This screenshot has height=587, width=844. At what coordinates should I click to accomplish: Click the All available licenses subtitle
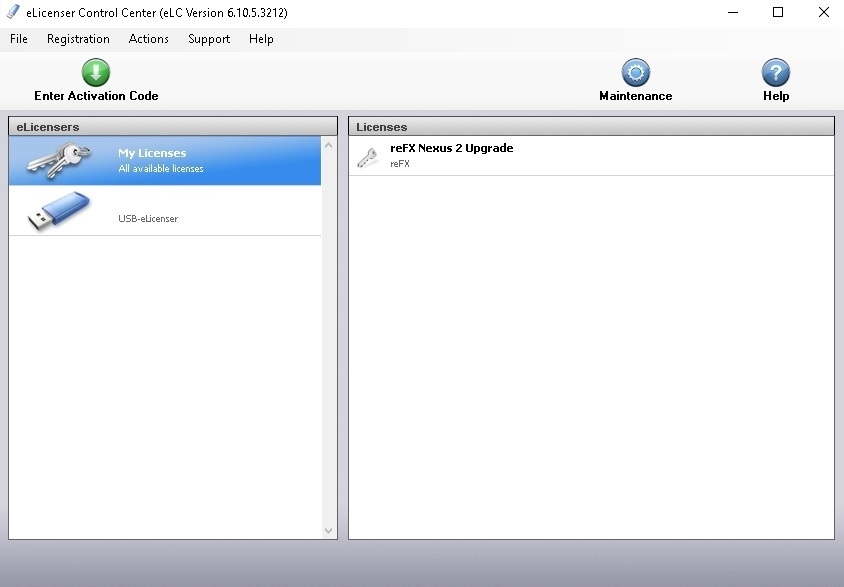(161, 168)
